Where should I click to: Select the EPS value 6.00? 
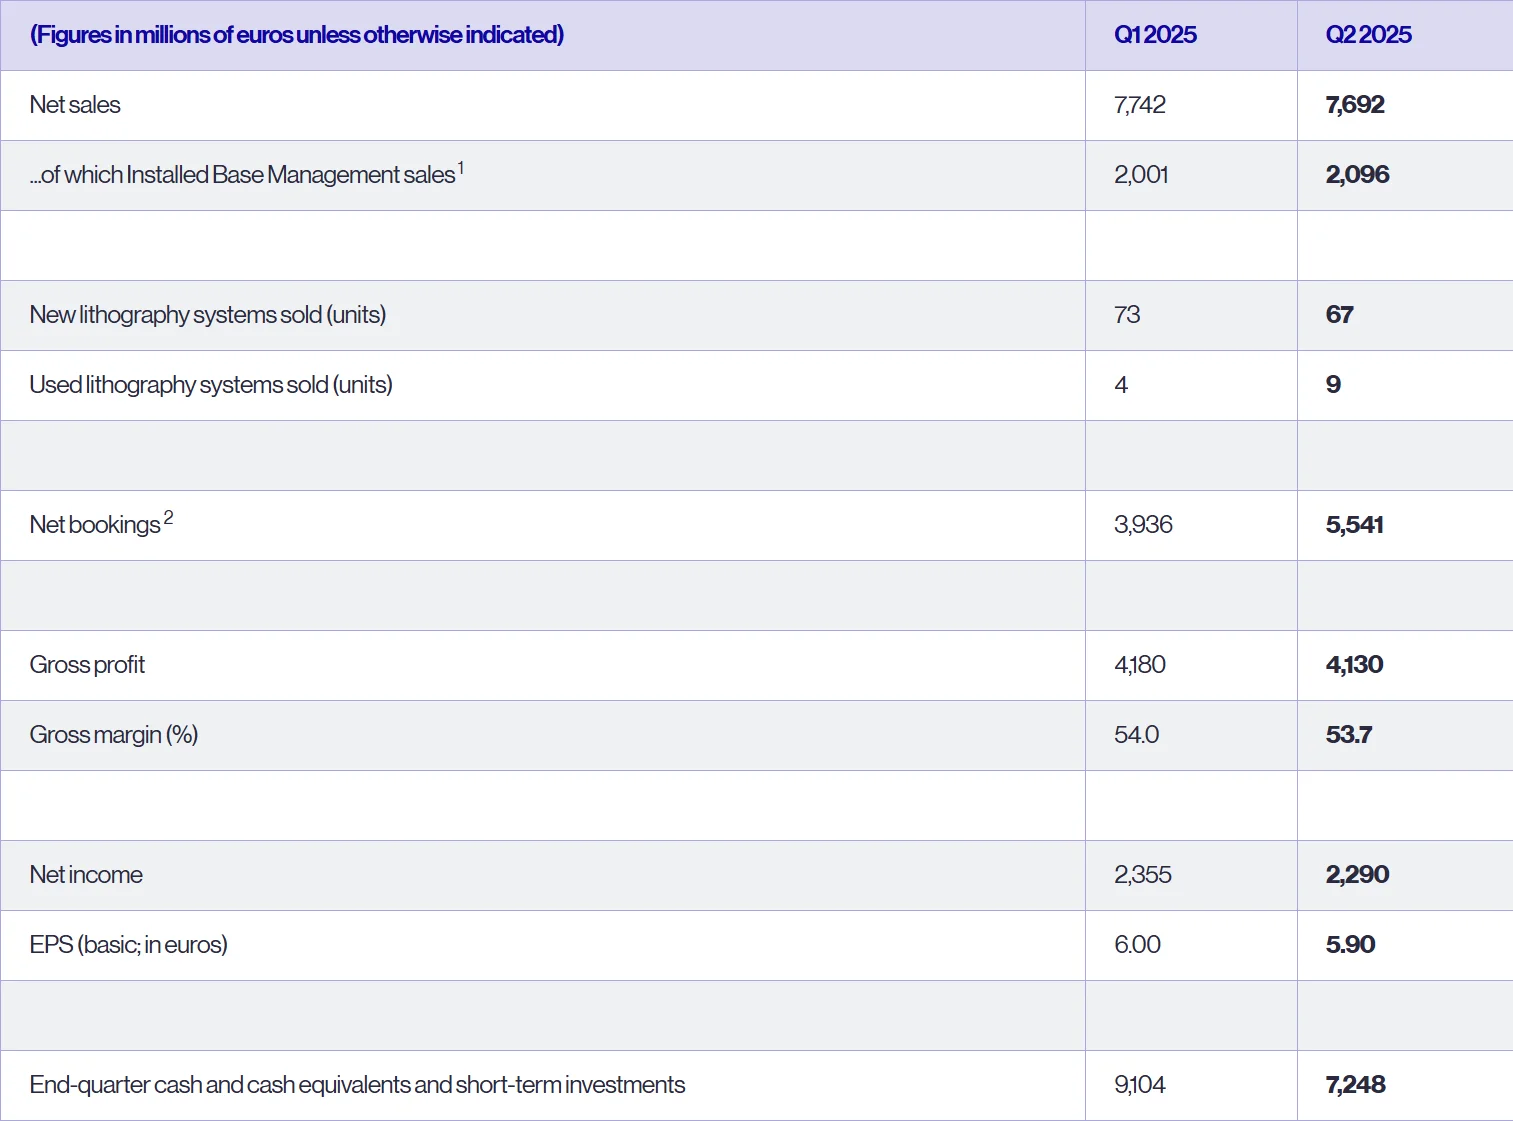coord(1137,945)
